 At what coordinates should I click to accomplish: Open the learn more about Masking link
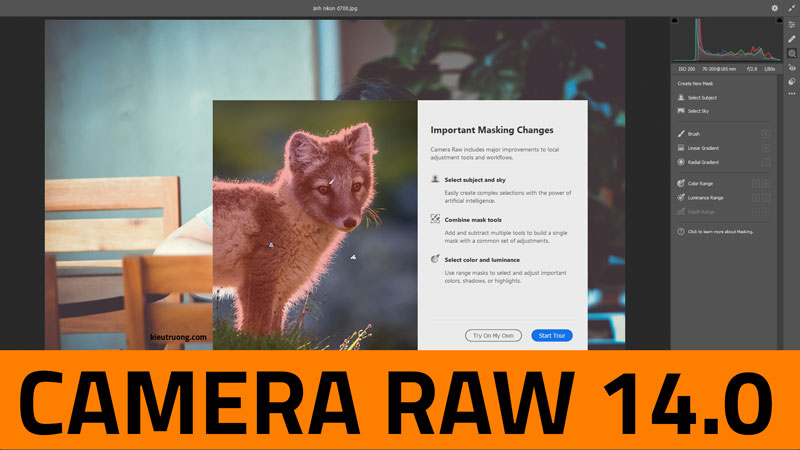(715, 232)
